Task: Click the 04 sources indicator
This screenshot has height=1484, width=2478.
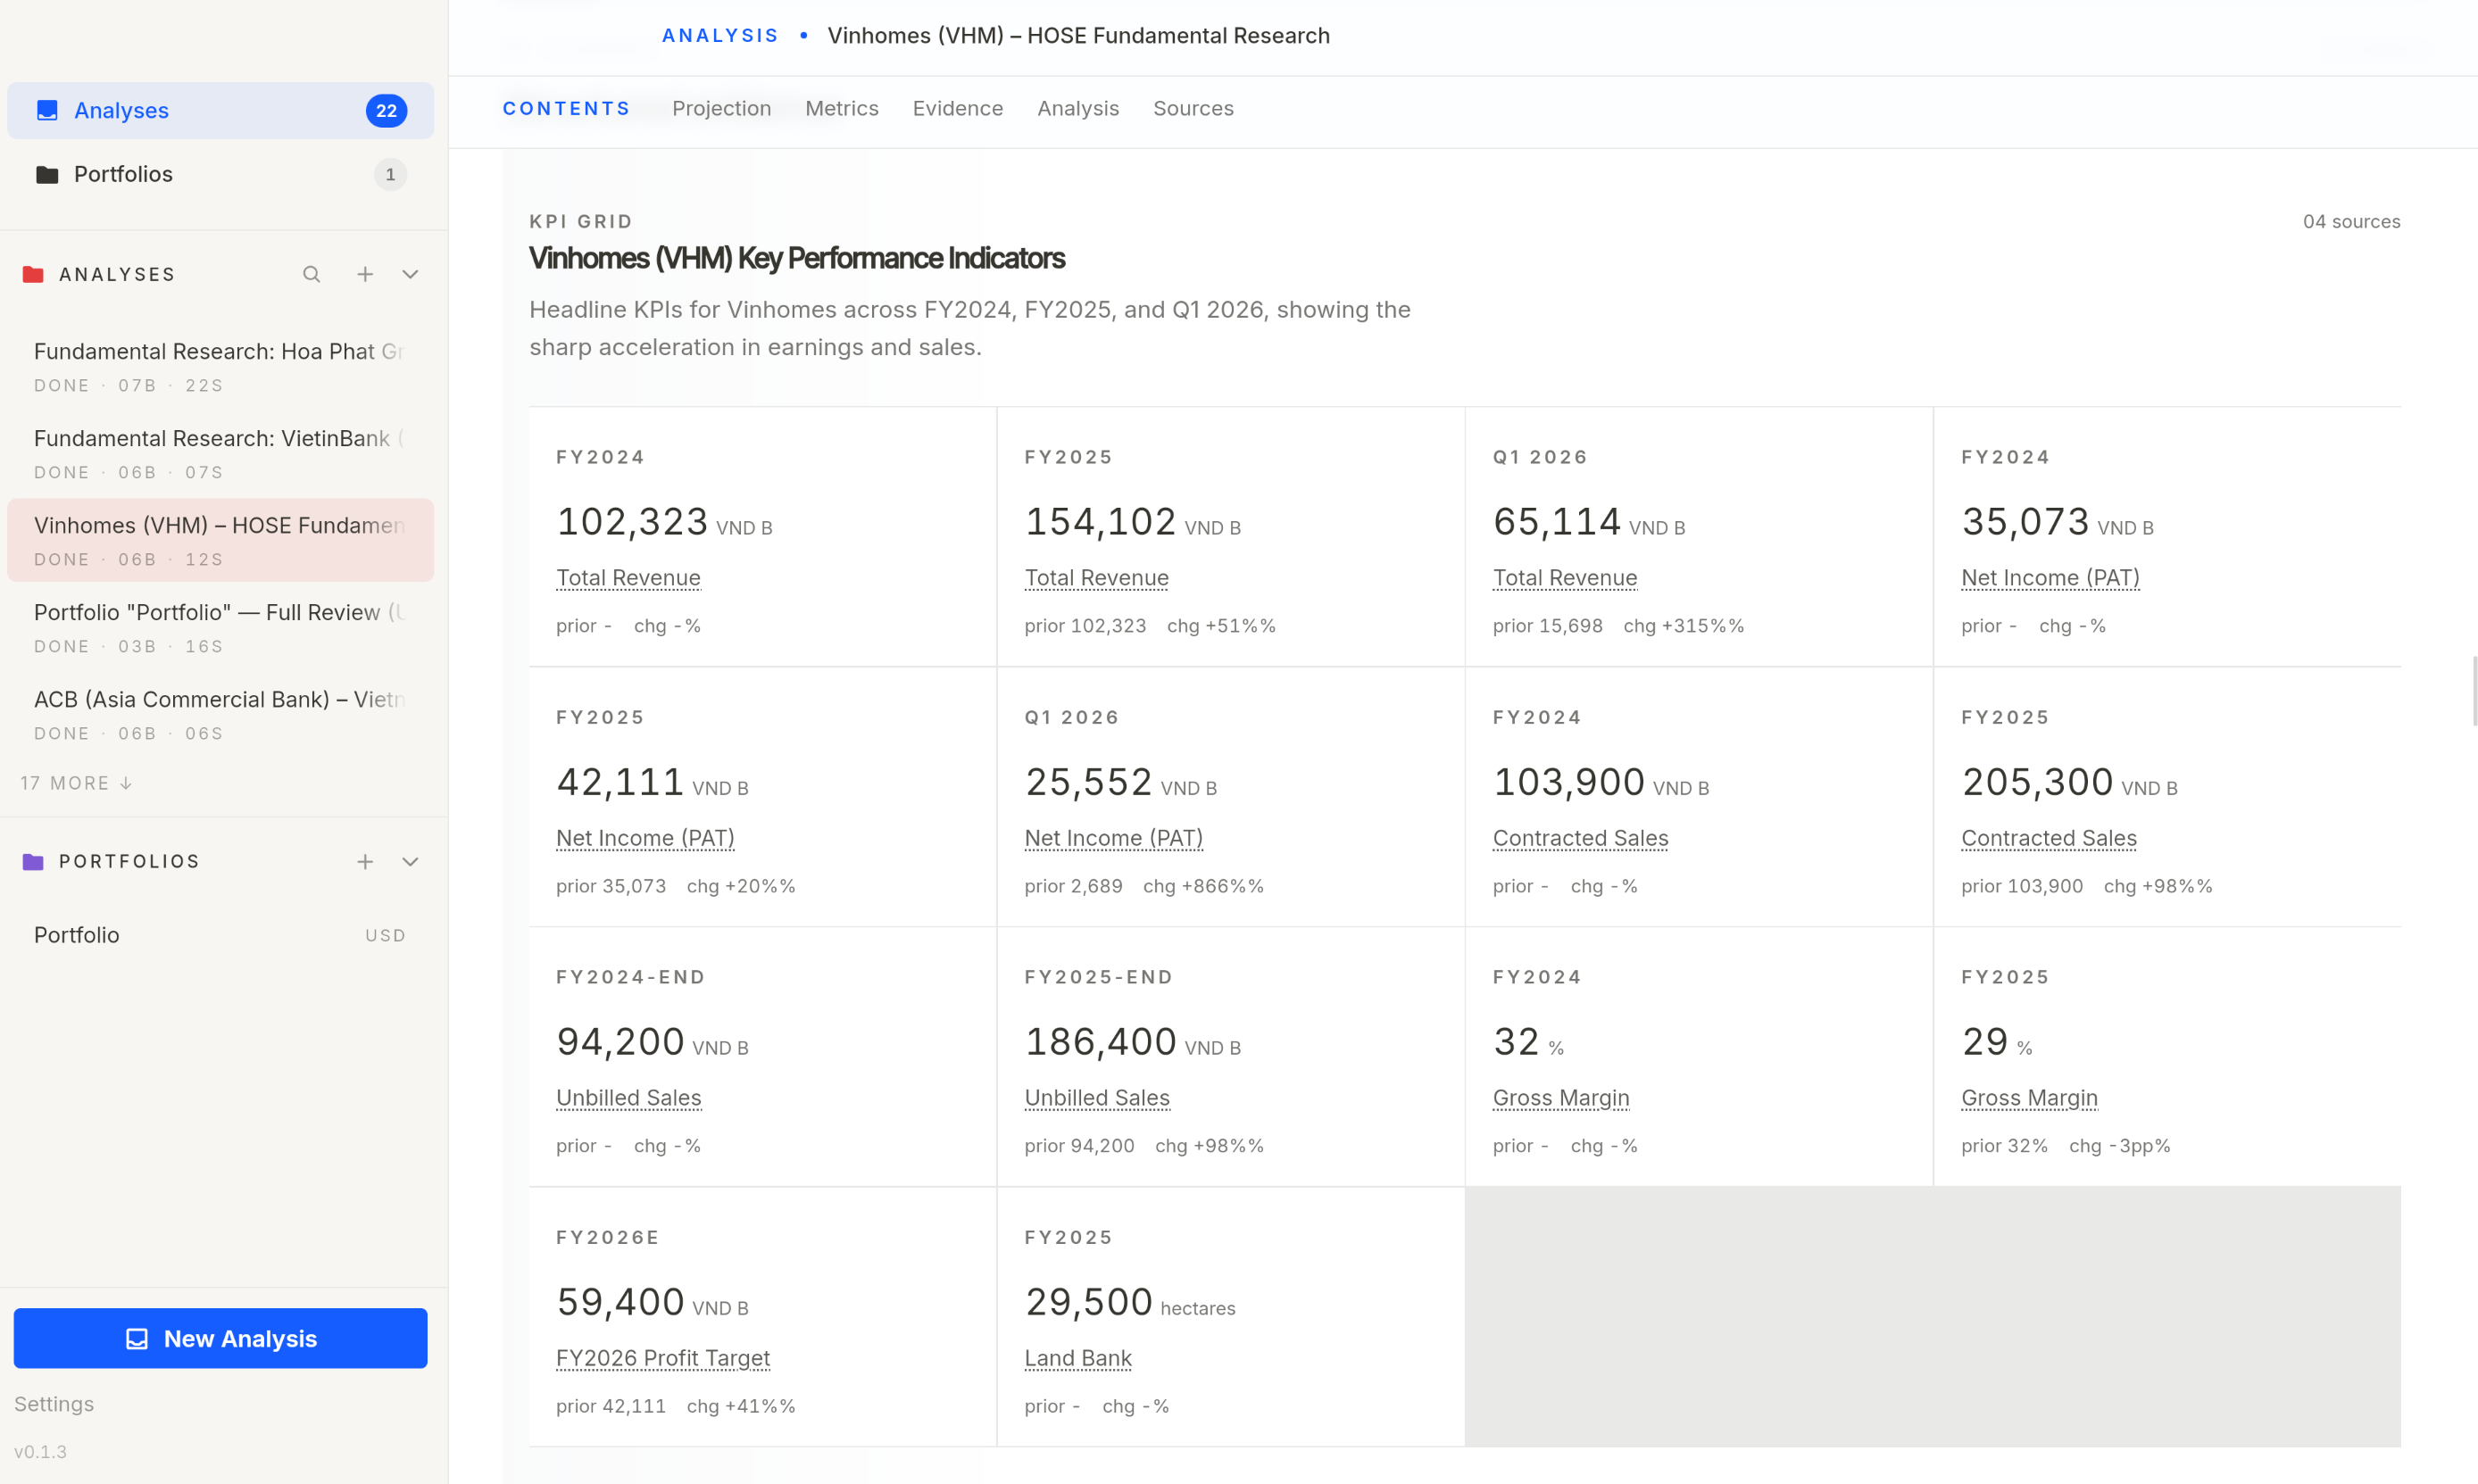Action: click(2351, 221)
